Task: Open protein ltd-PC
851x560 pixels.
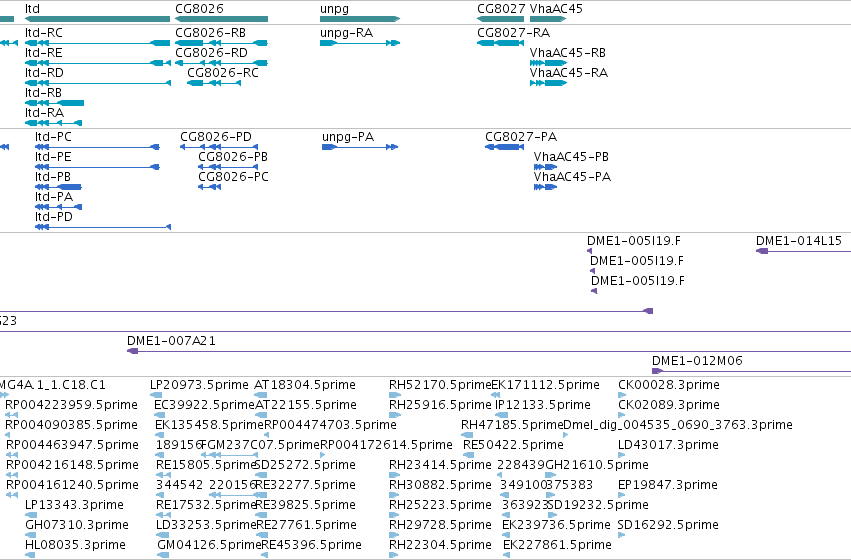Action: (53, 137)
